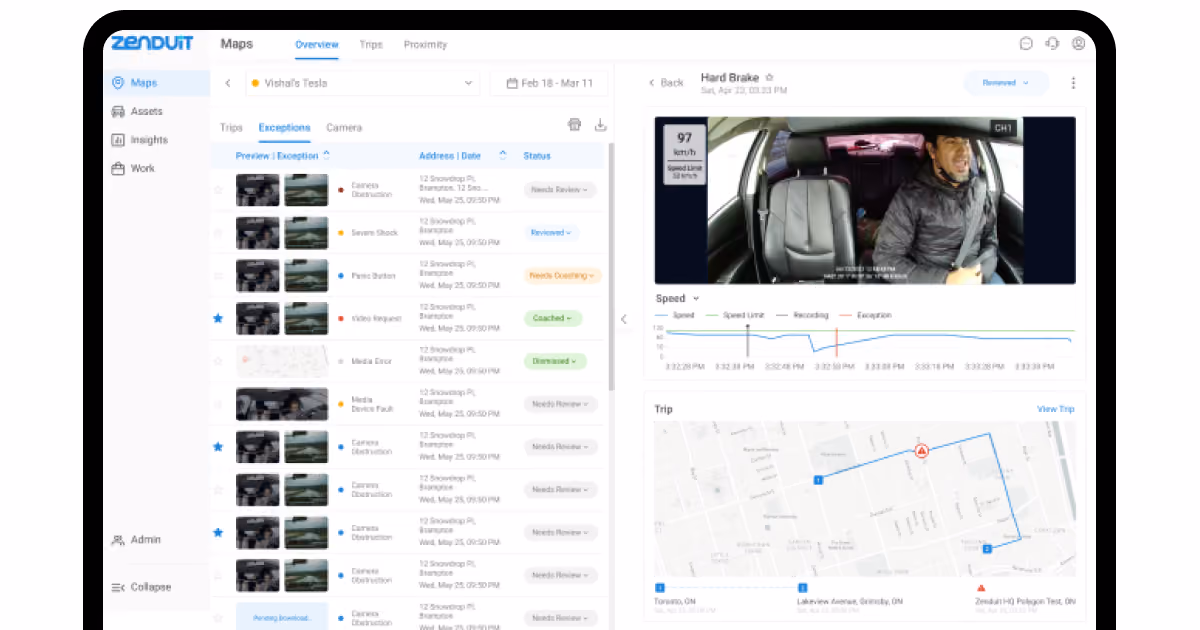Click the print icon above the exceptions table
1200x630 pixels.
point(574,125)
